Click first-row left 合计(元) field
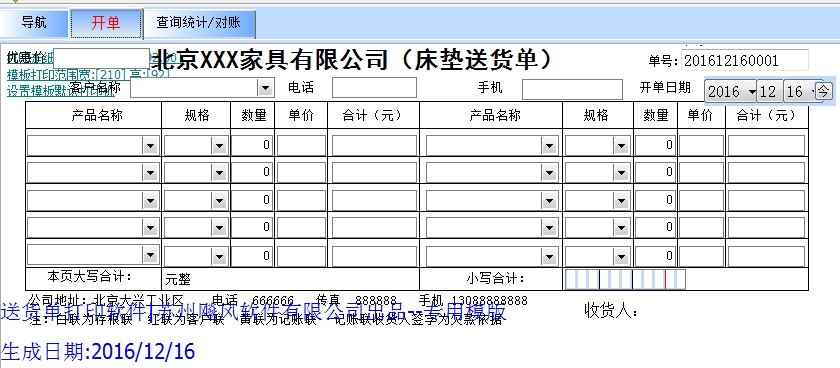 coord(374,145)
